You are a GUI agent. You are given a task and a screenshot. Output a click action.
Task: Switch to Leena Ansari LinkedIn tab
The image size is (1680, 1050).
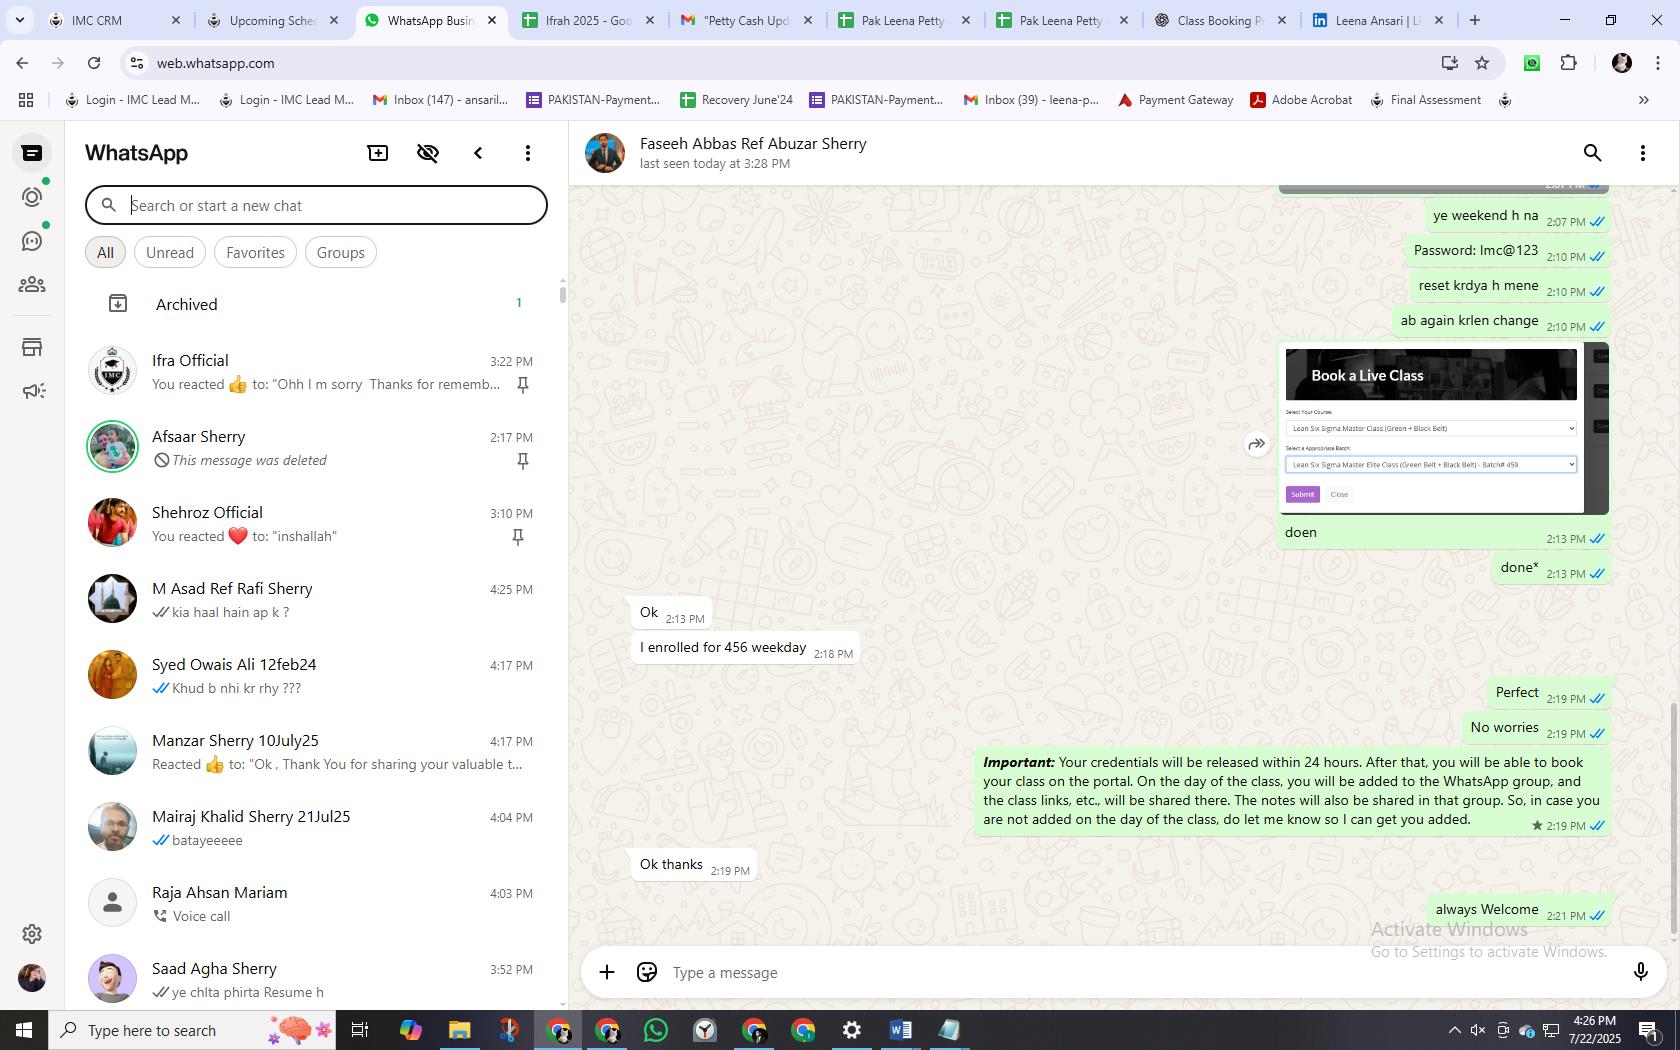click(1379, 20)
